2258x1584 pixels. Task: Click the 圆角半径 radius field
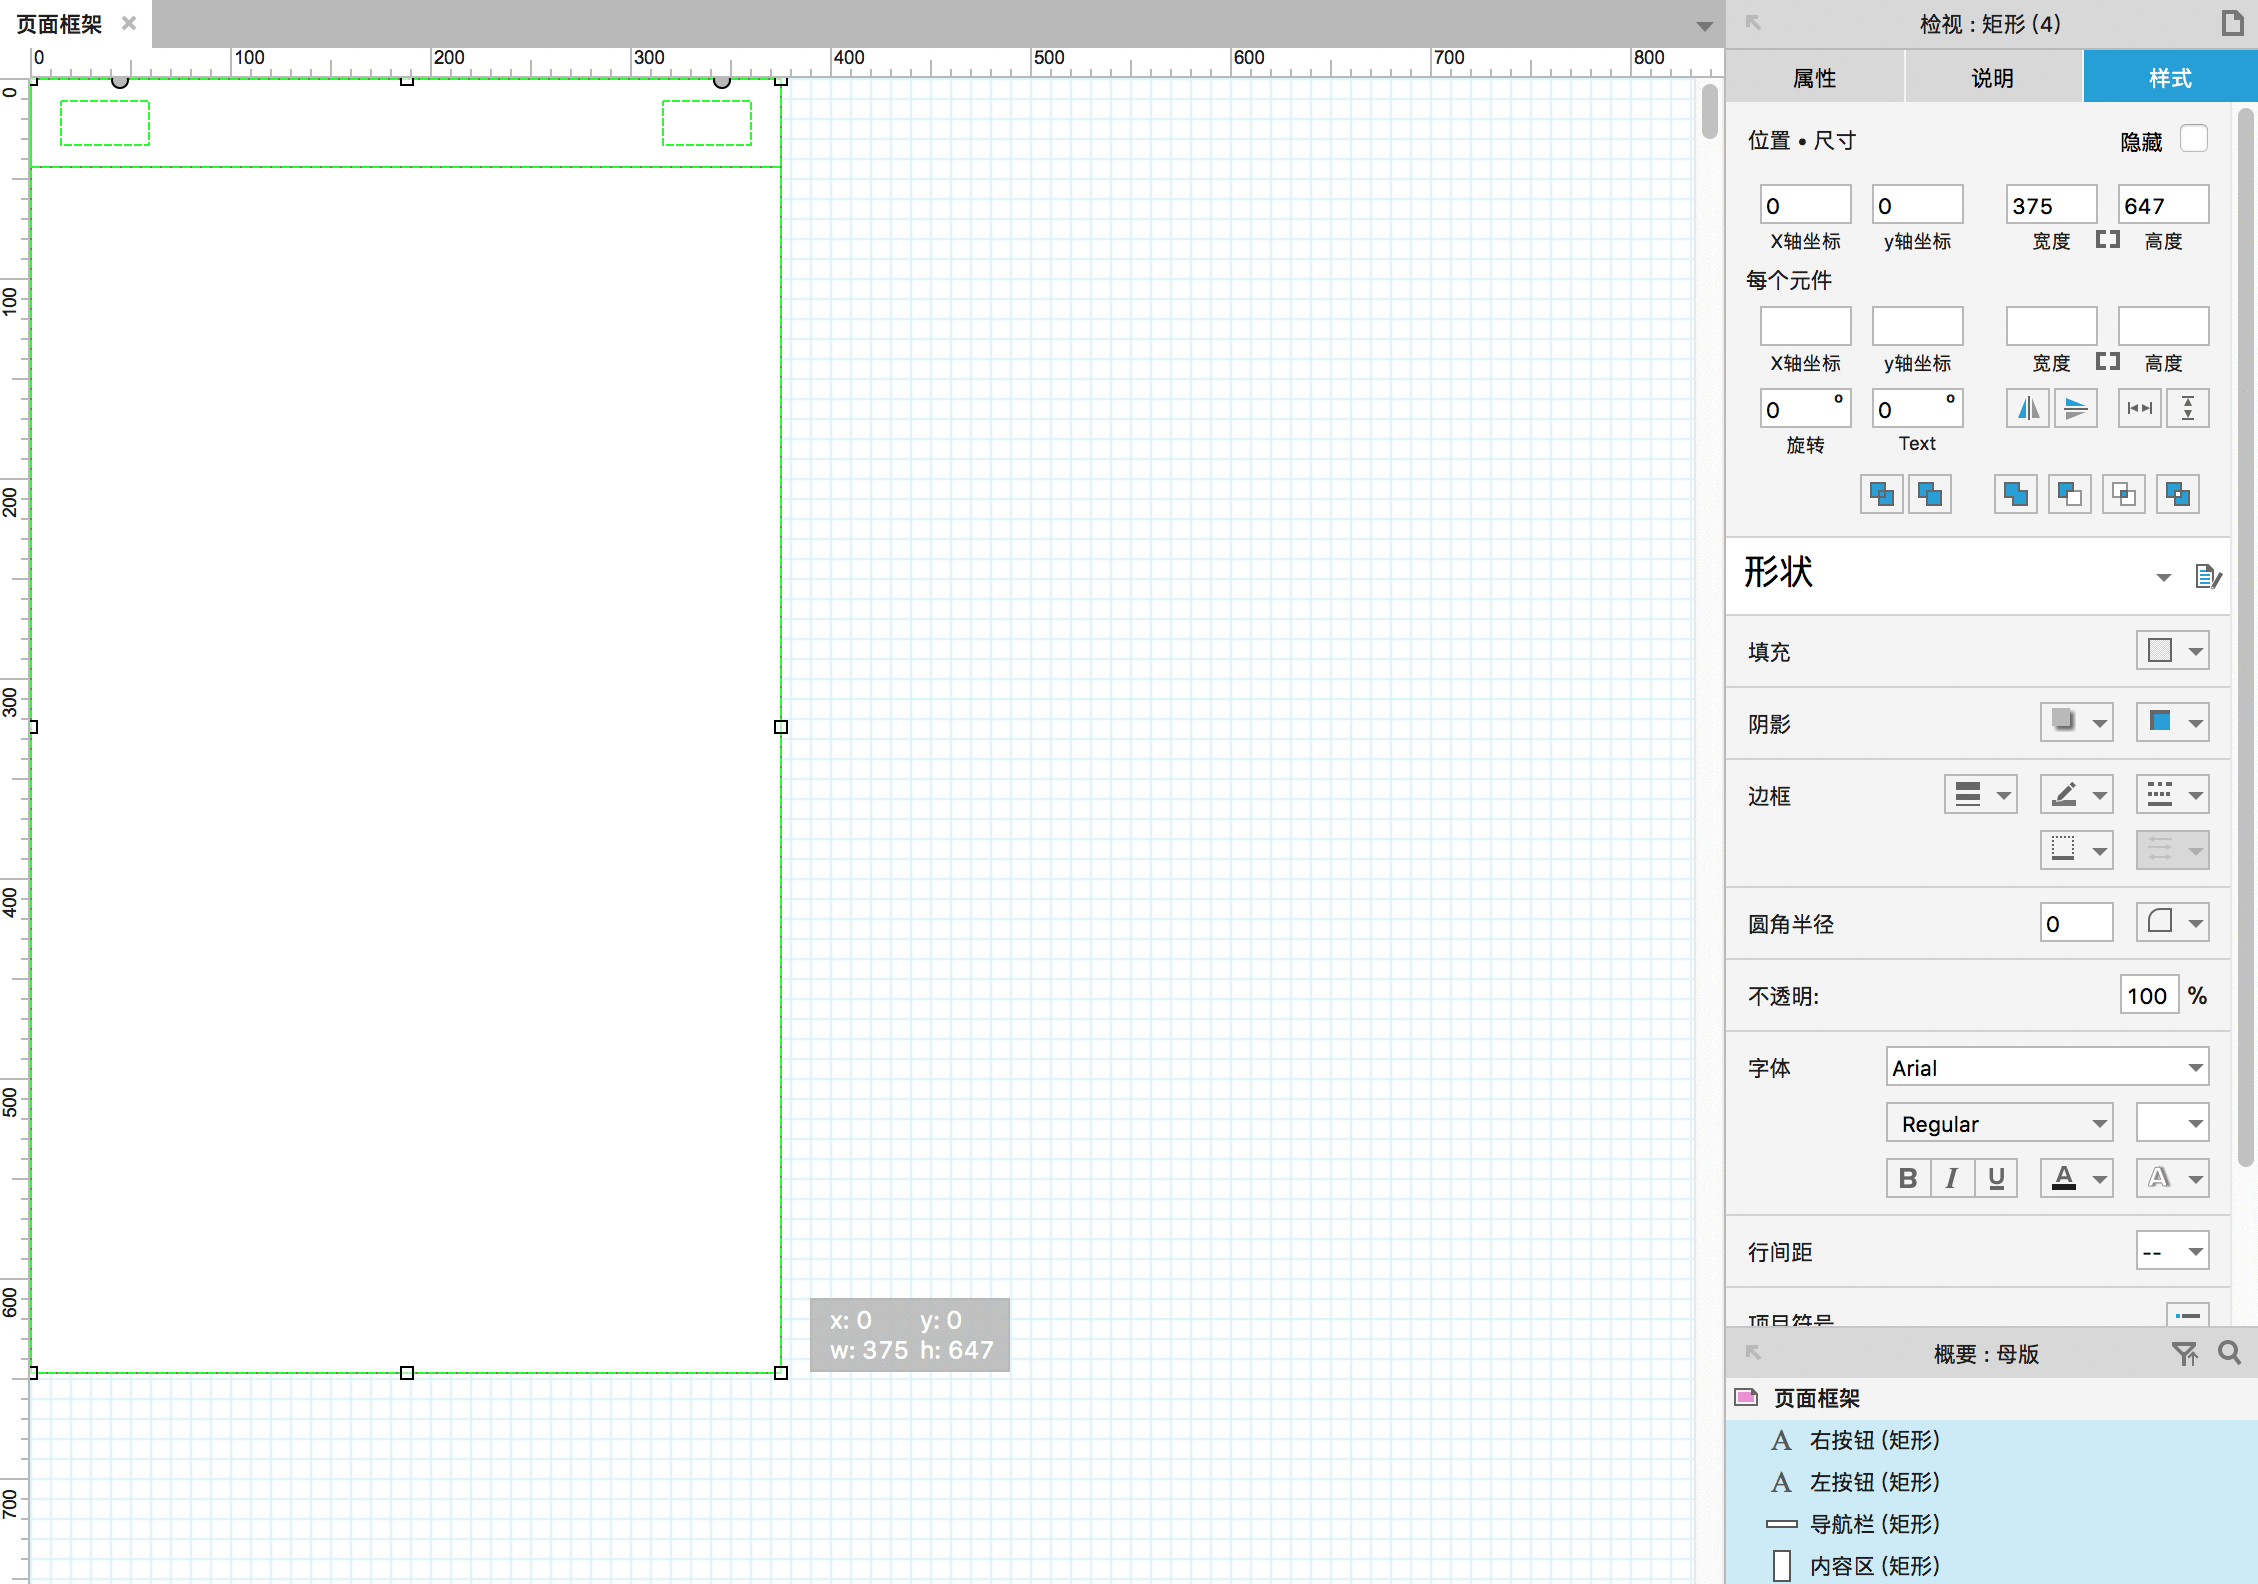tap(2077, 922)
